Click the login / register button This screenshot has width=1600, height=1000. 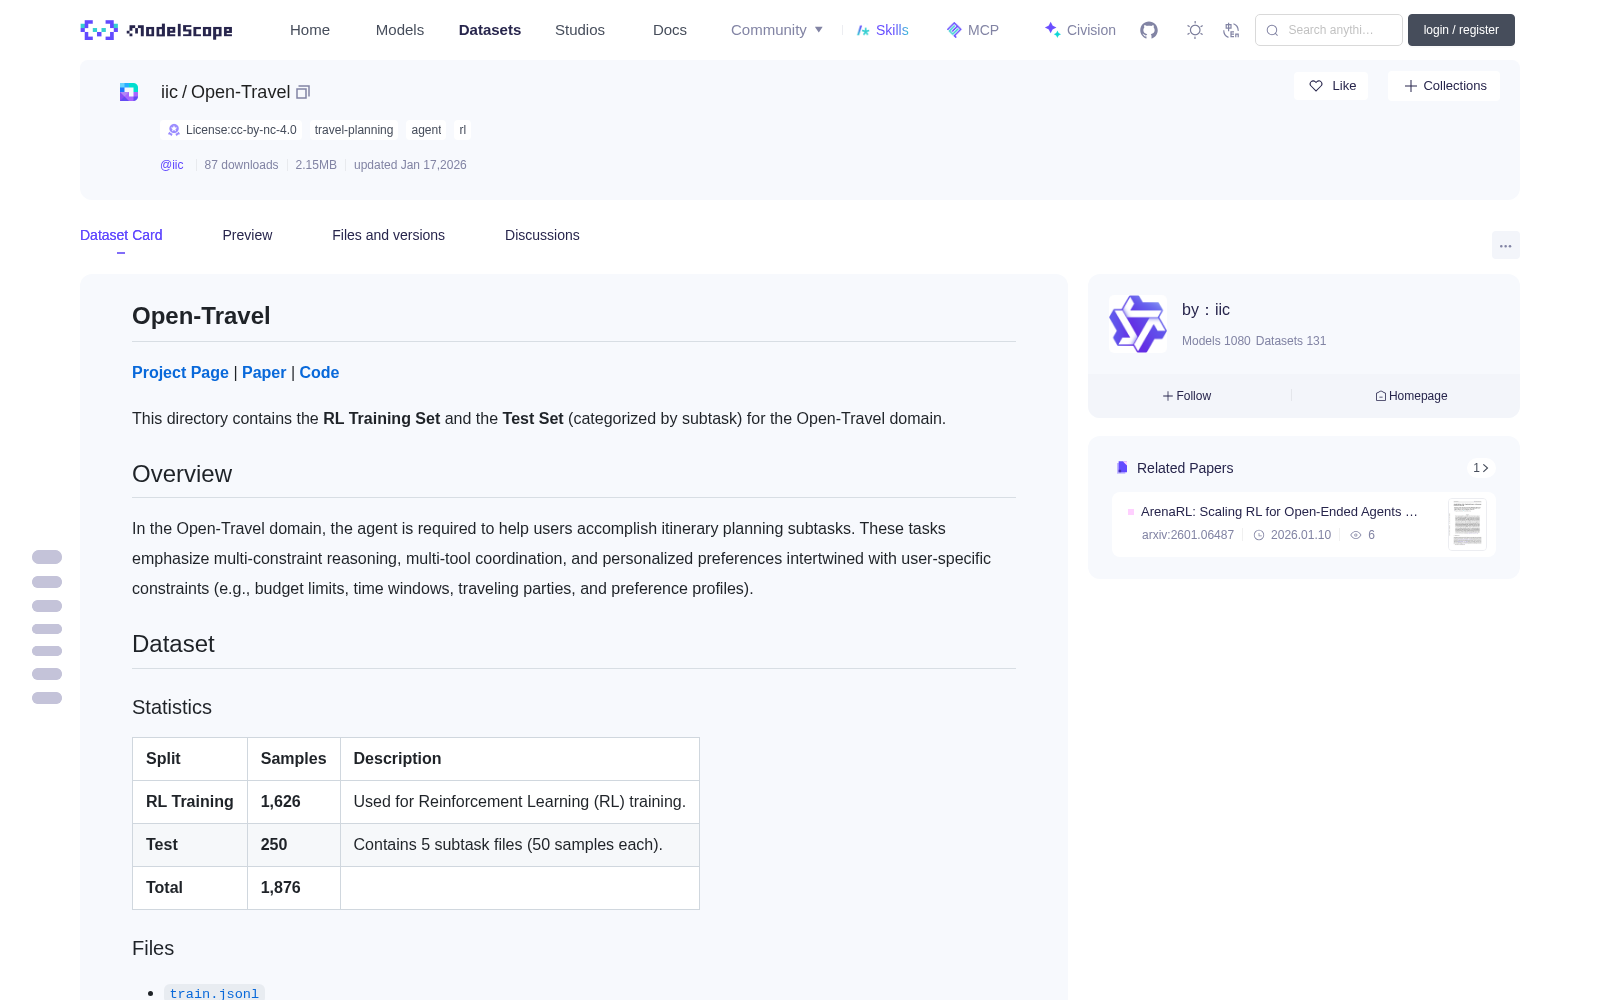click(1461, 30)
